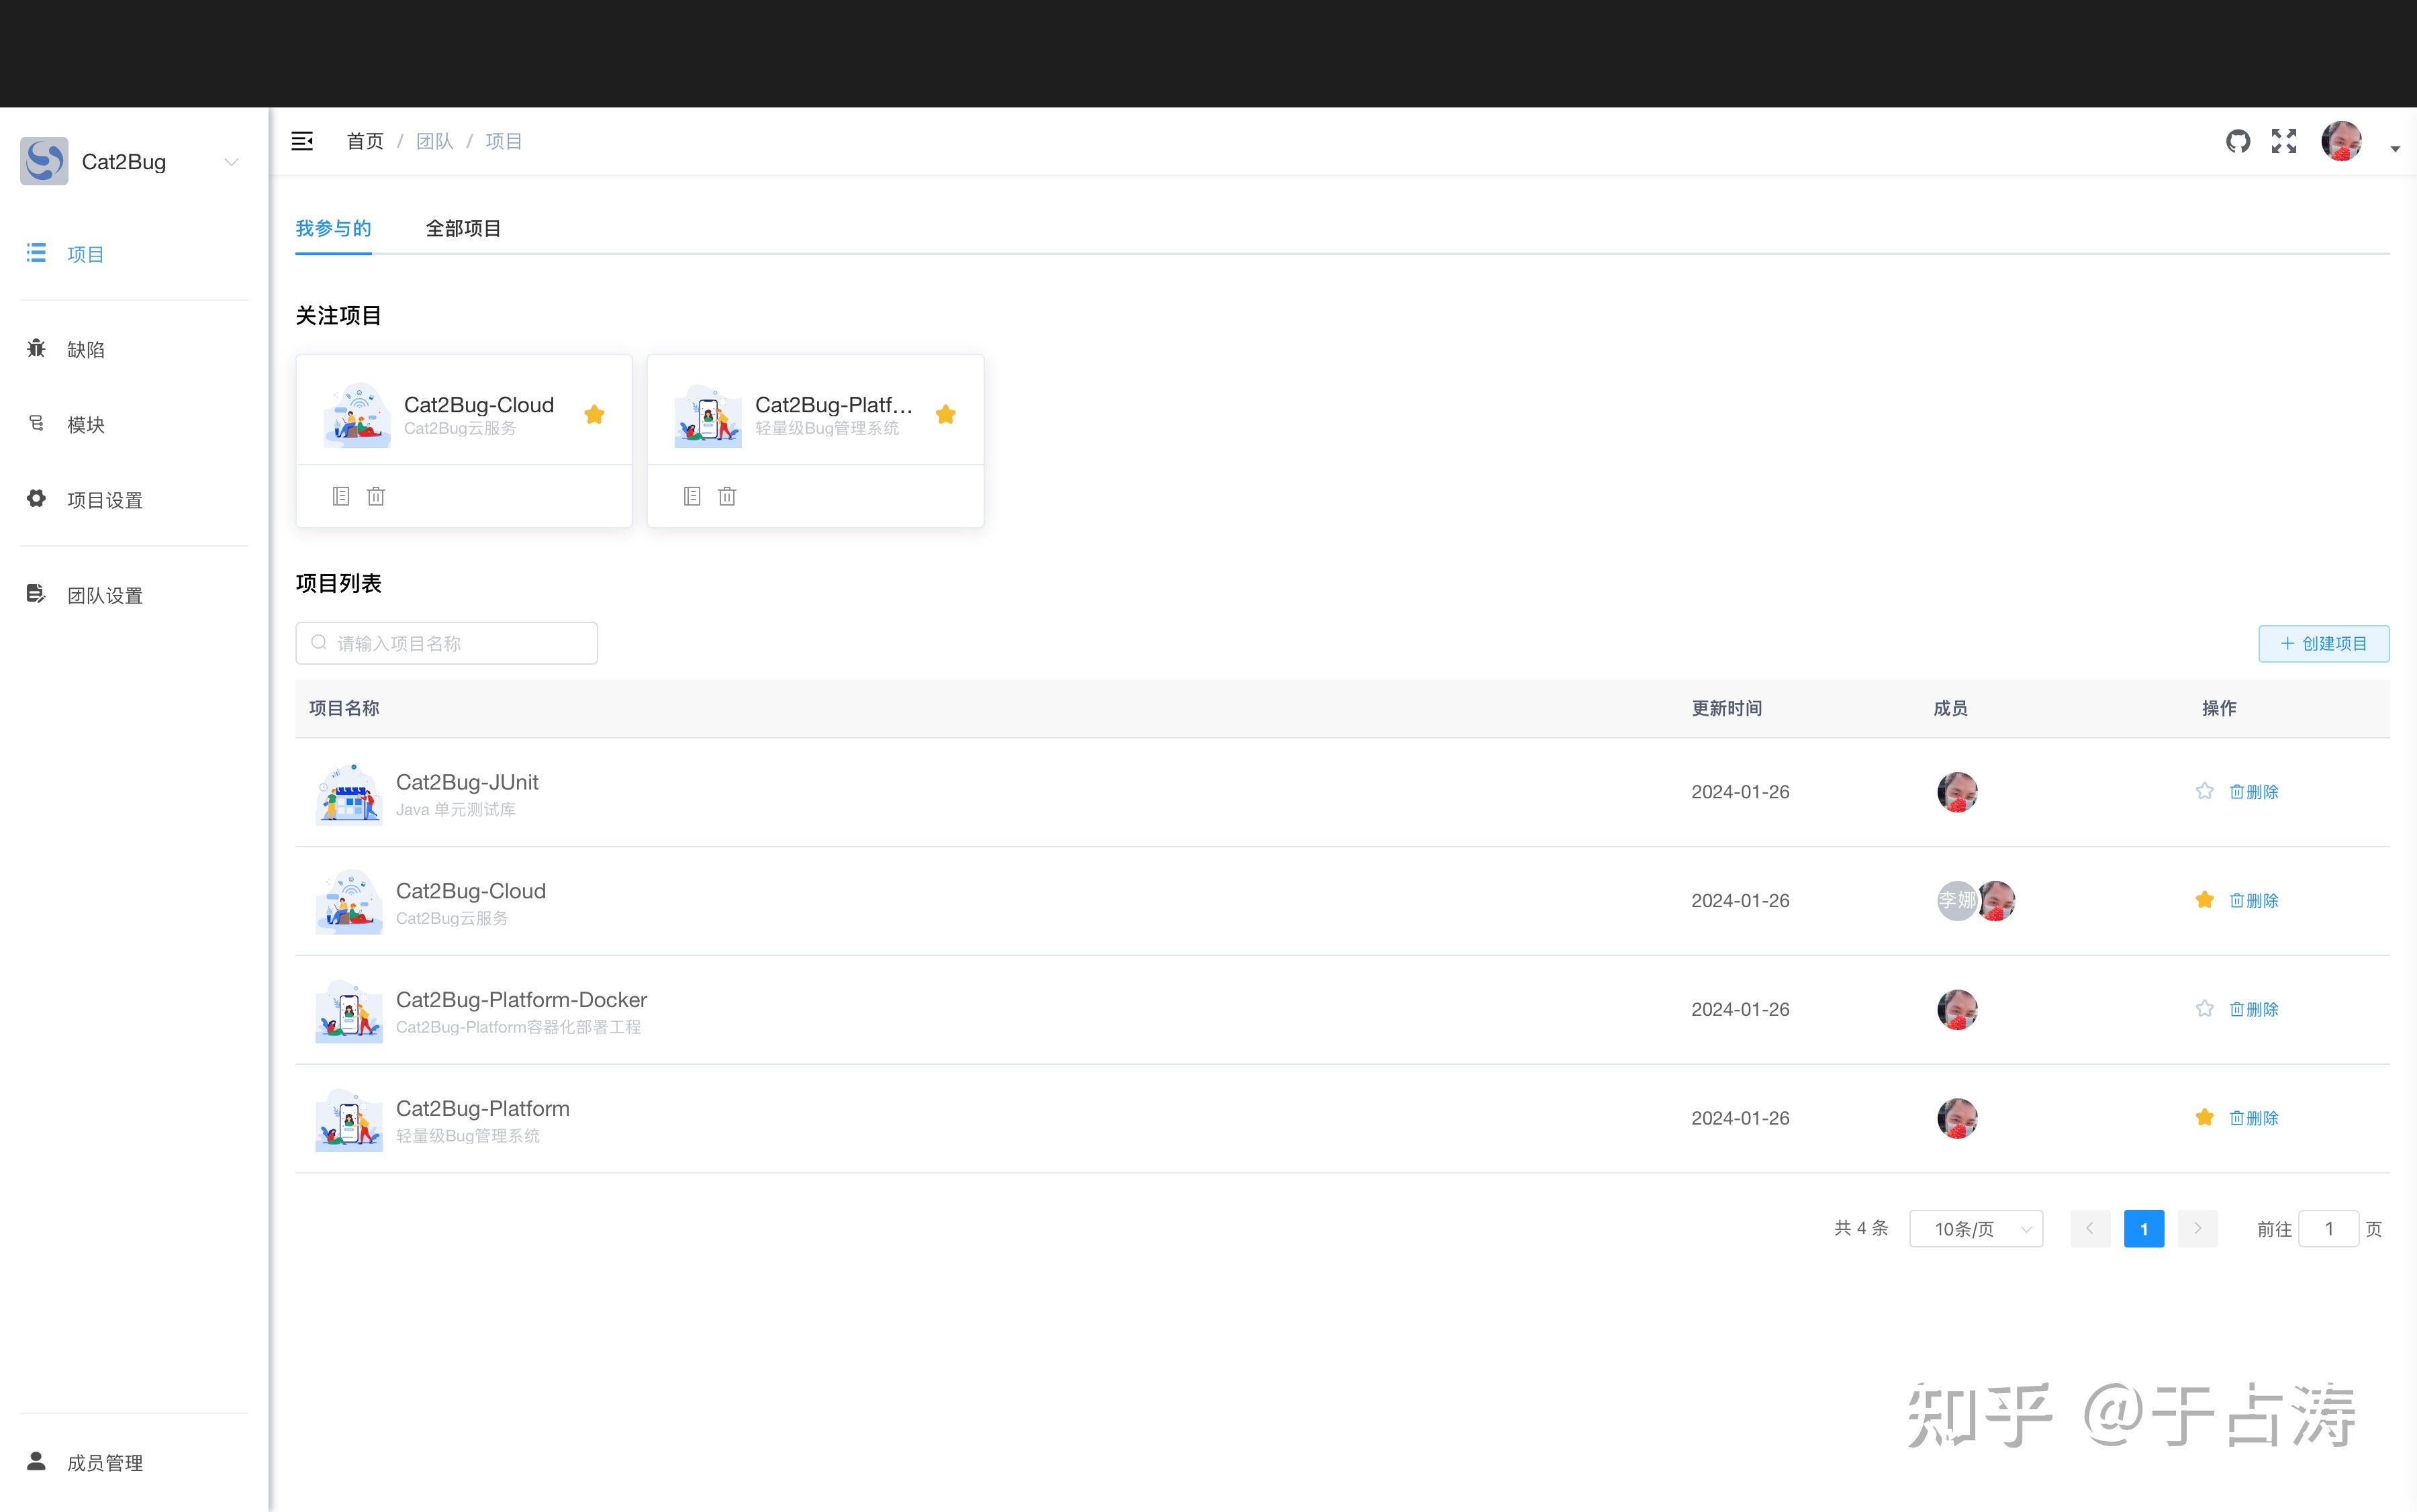Open the GitHub repository icon
The image size is (2417, 1512).
(x=2237, y=141)
